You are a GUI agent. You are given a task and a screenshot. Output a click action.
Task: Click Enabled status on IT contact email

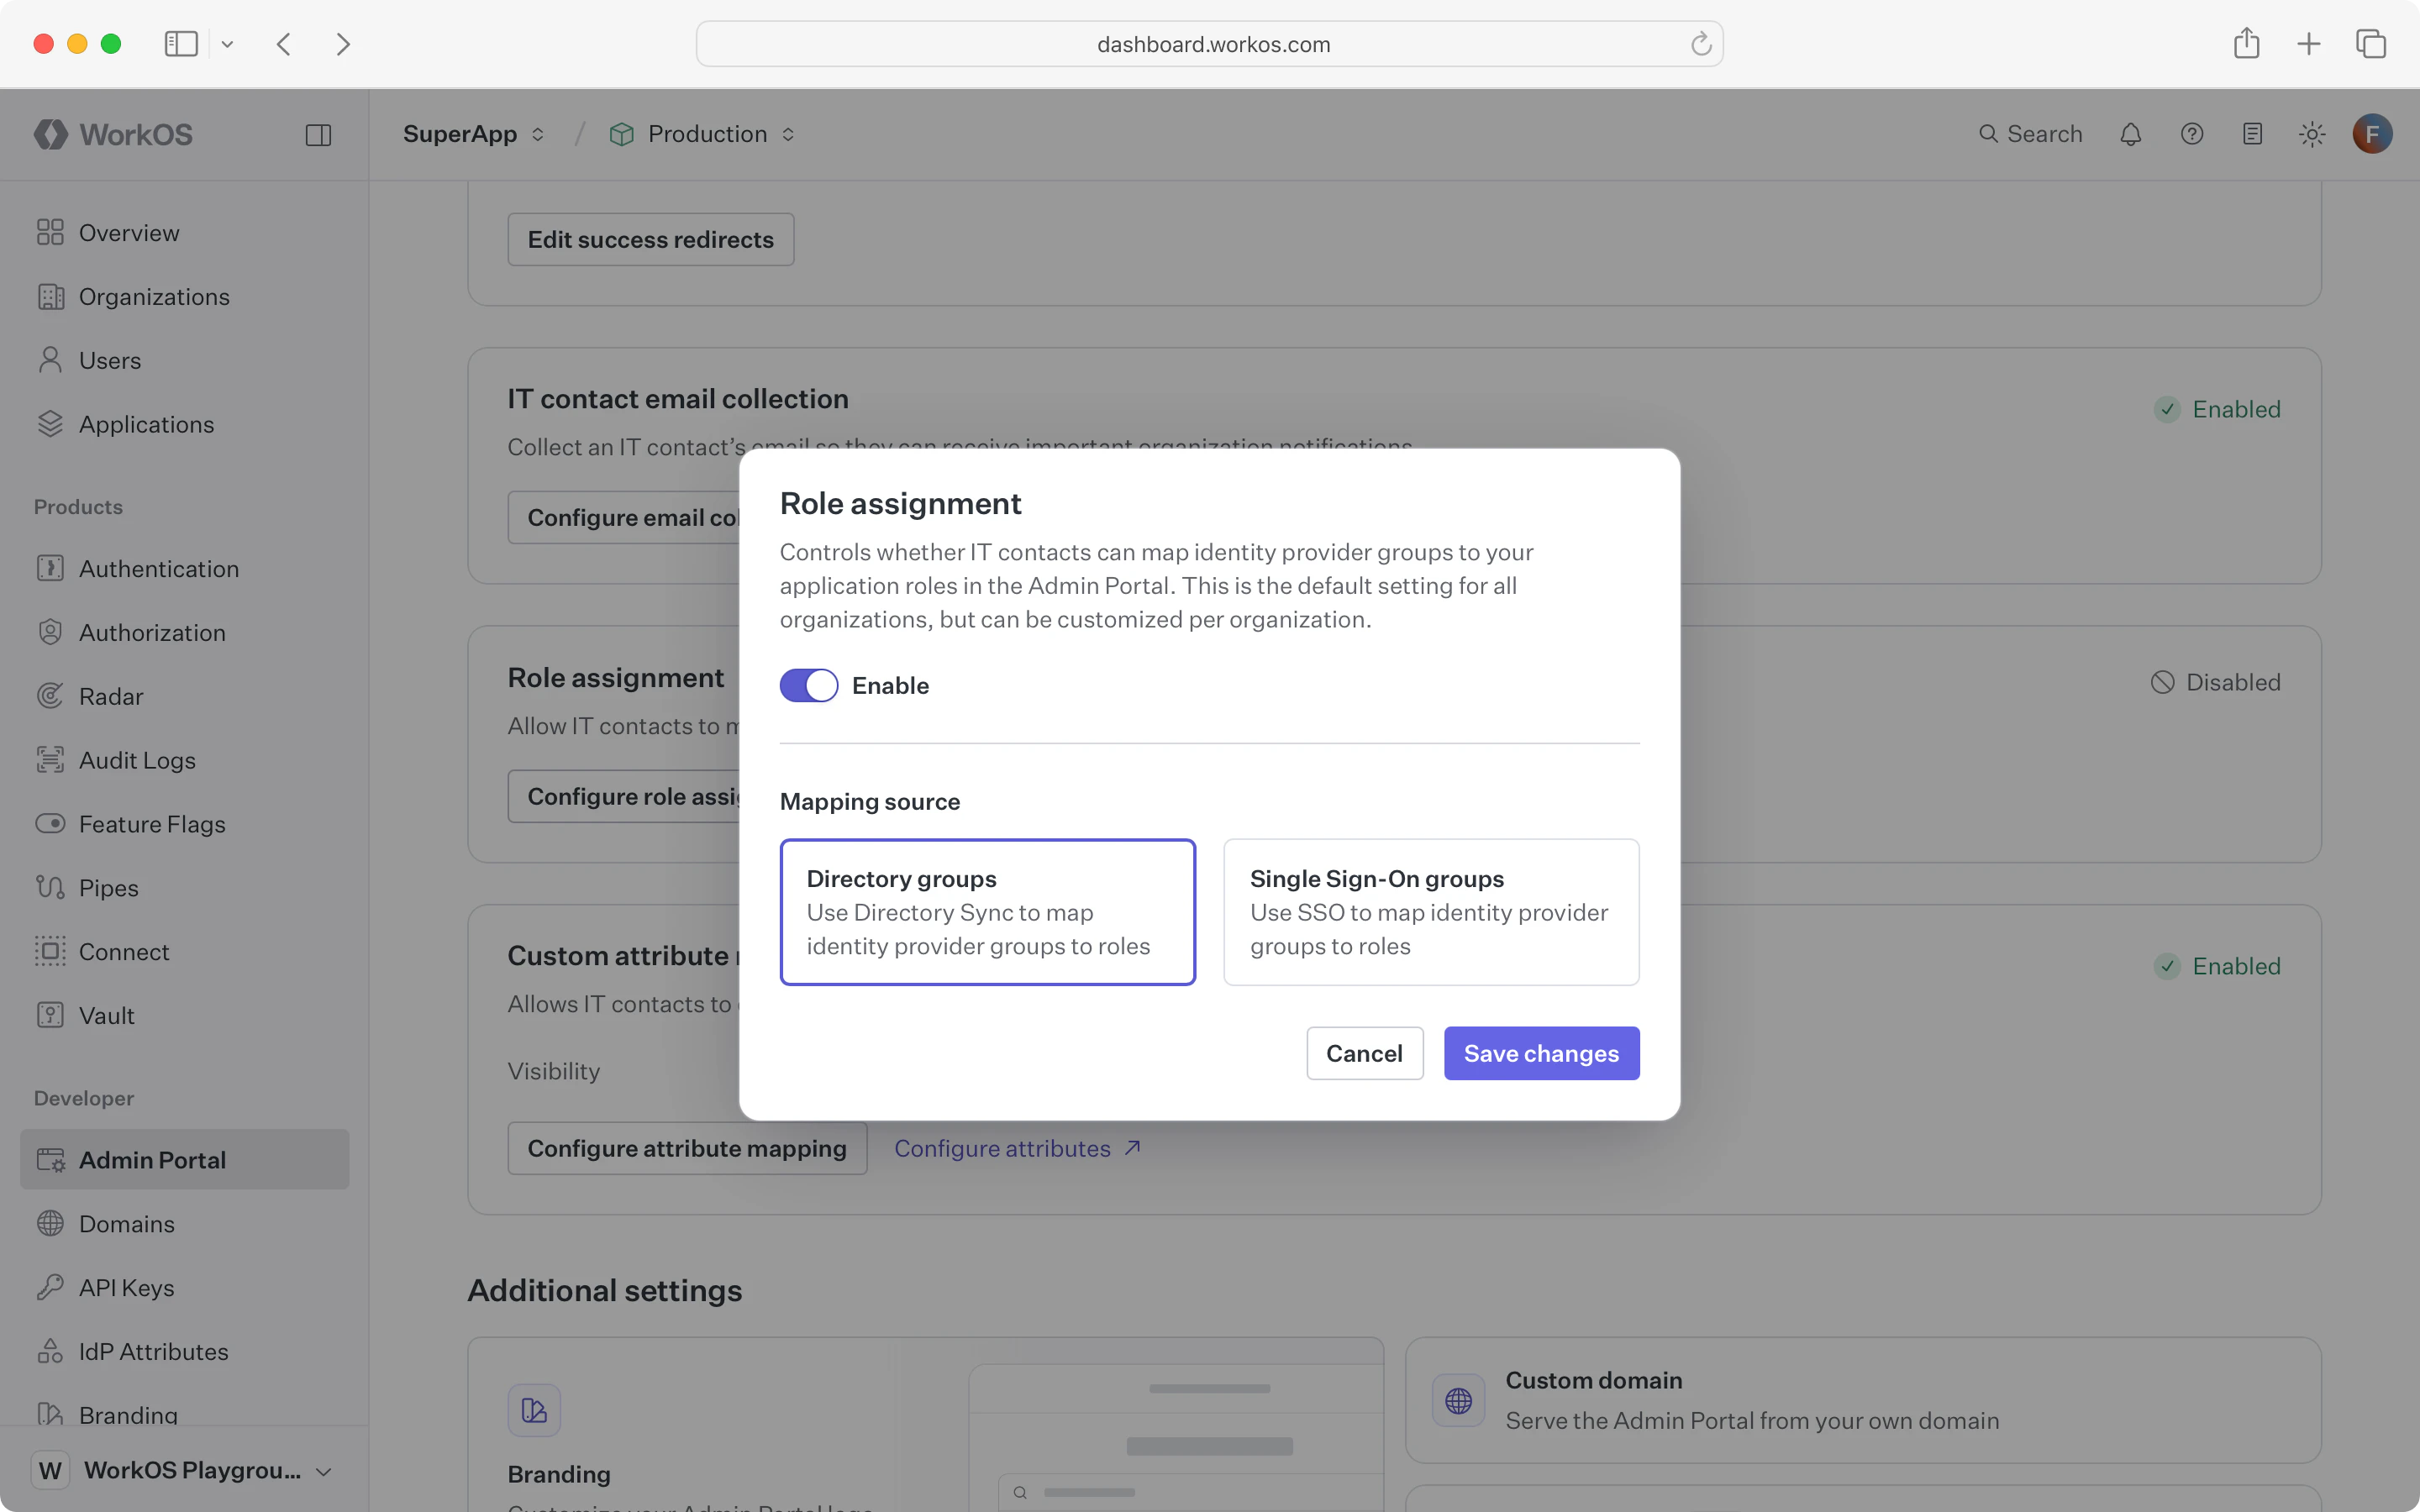(x=2217, y=409)
